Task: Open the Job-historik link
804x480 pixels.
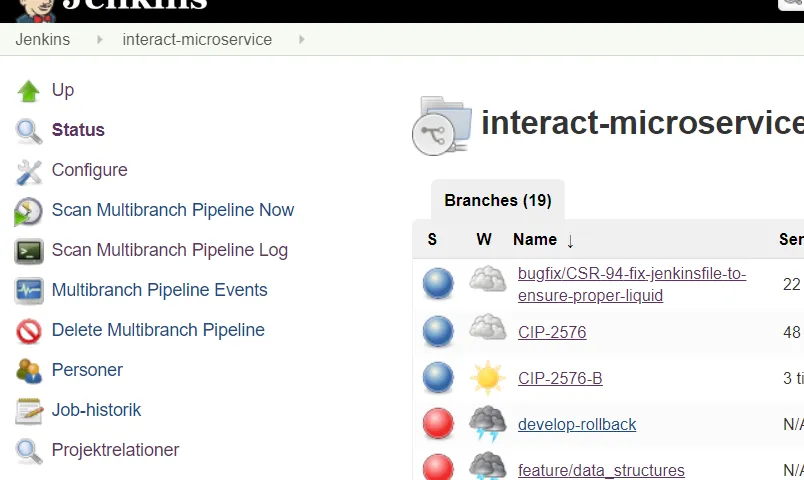Action: coord(96,410)
